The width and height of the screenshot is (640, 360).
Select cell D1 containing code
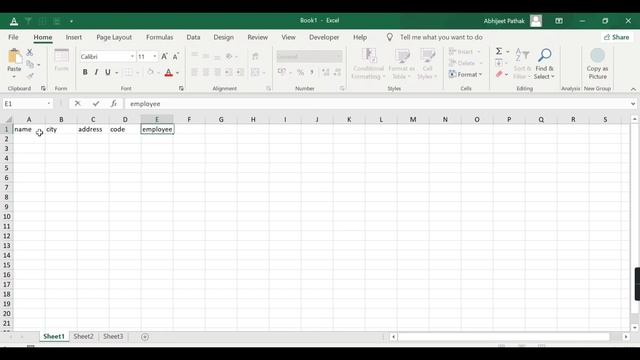pos(125,129)
